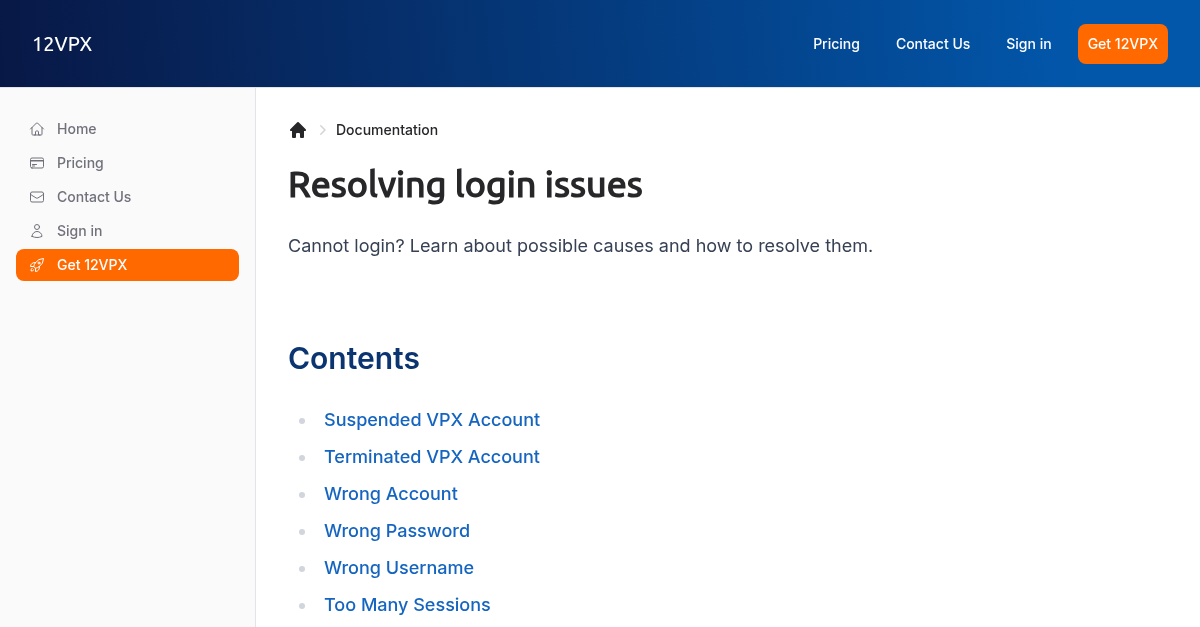
Task: Click the person icon beside Sign in
Action: (x=36, y=231)
